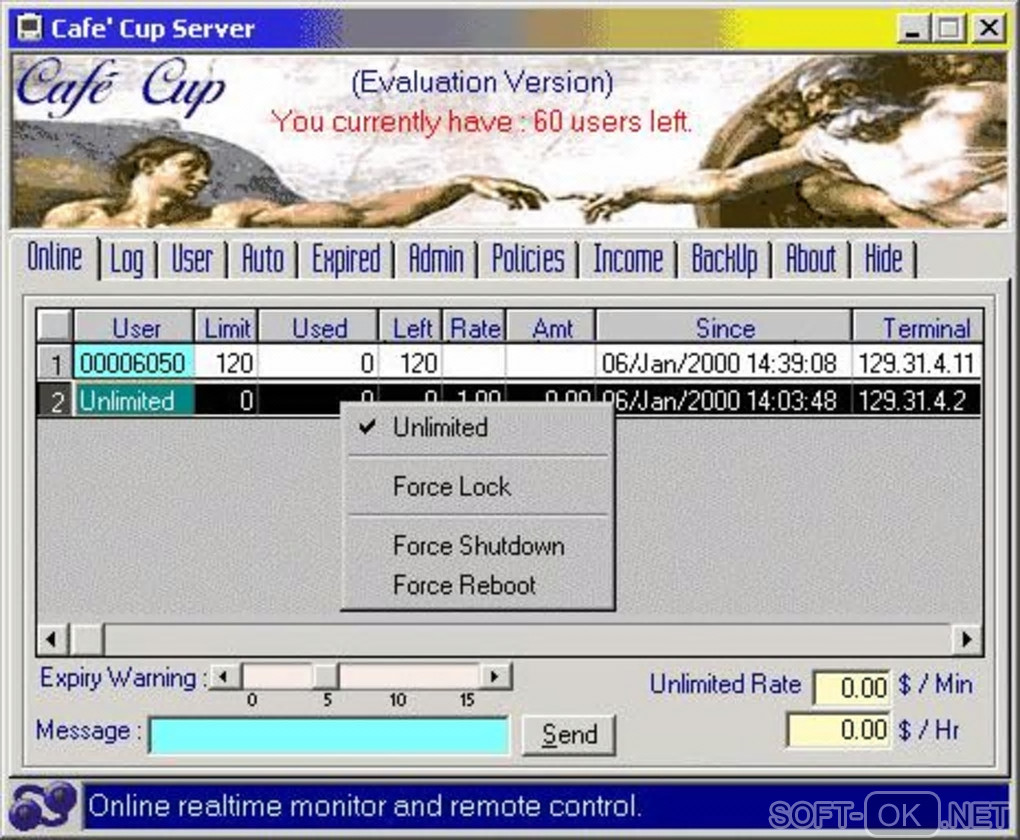Click the Unlimited Rate $ / Min field
Image resolution: width=1020 pixels, height=840 pixels.
pyautogui.click(x=852, y=687)
